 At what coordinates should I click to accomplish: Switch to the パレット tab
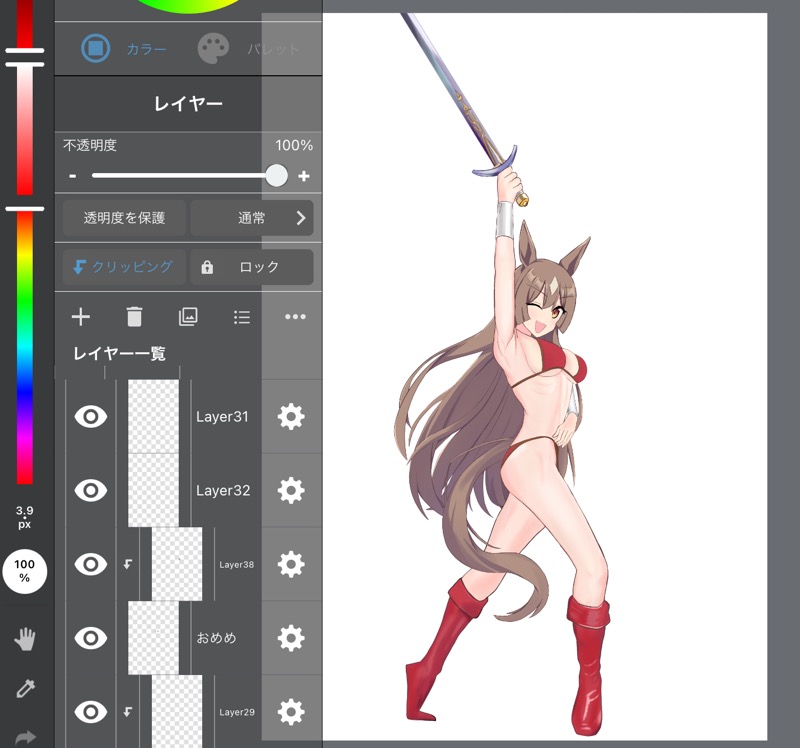pos(250,48)
